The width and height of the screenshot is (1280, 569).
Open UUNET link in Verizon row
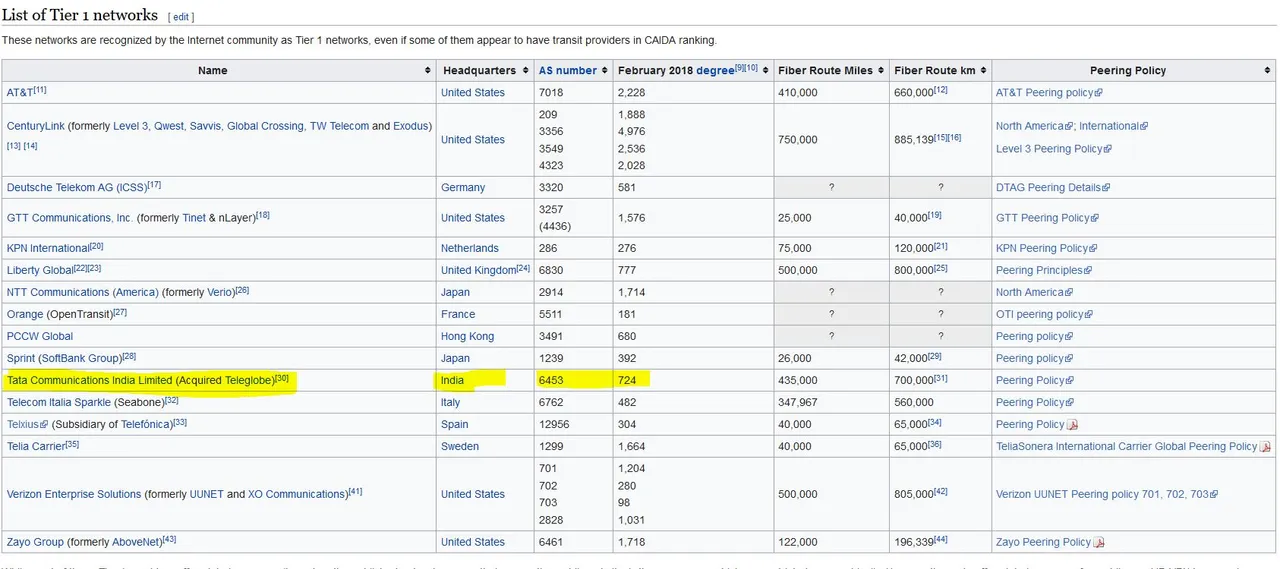pos(207,495)
